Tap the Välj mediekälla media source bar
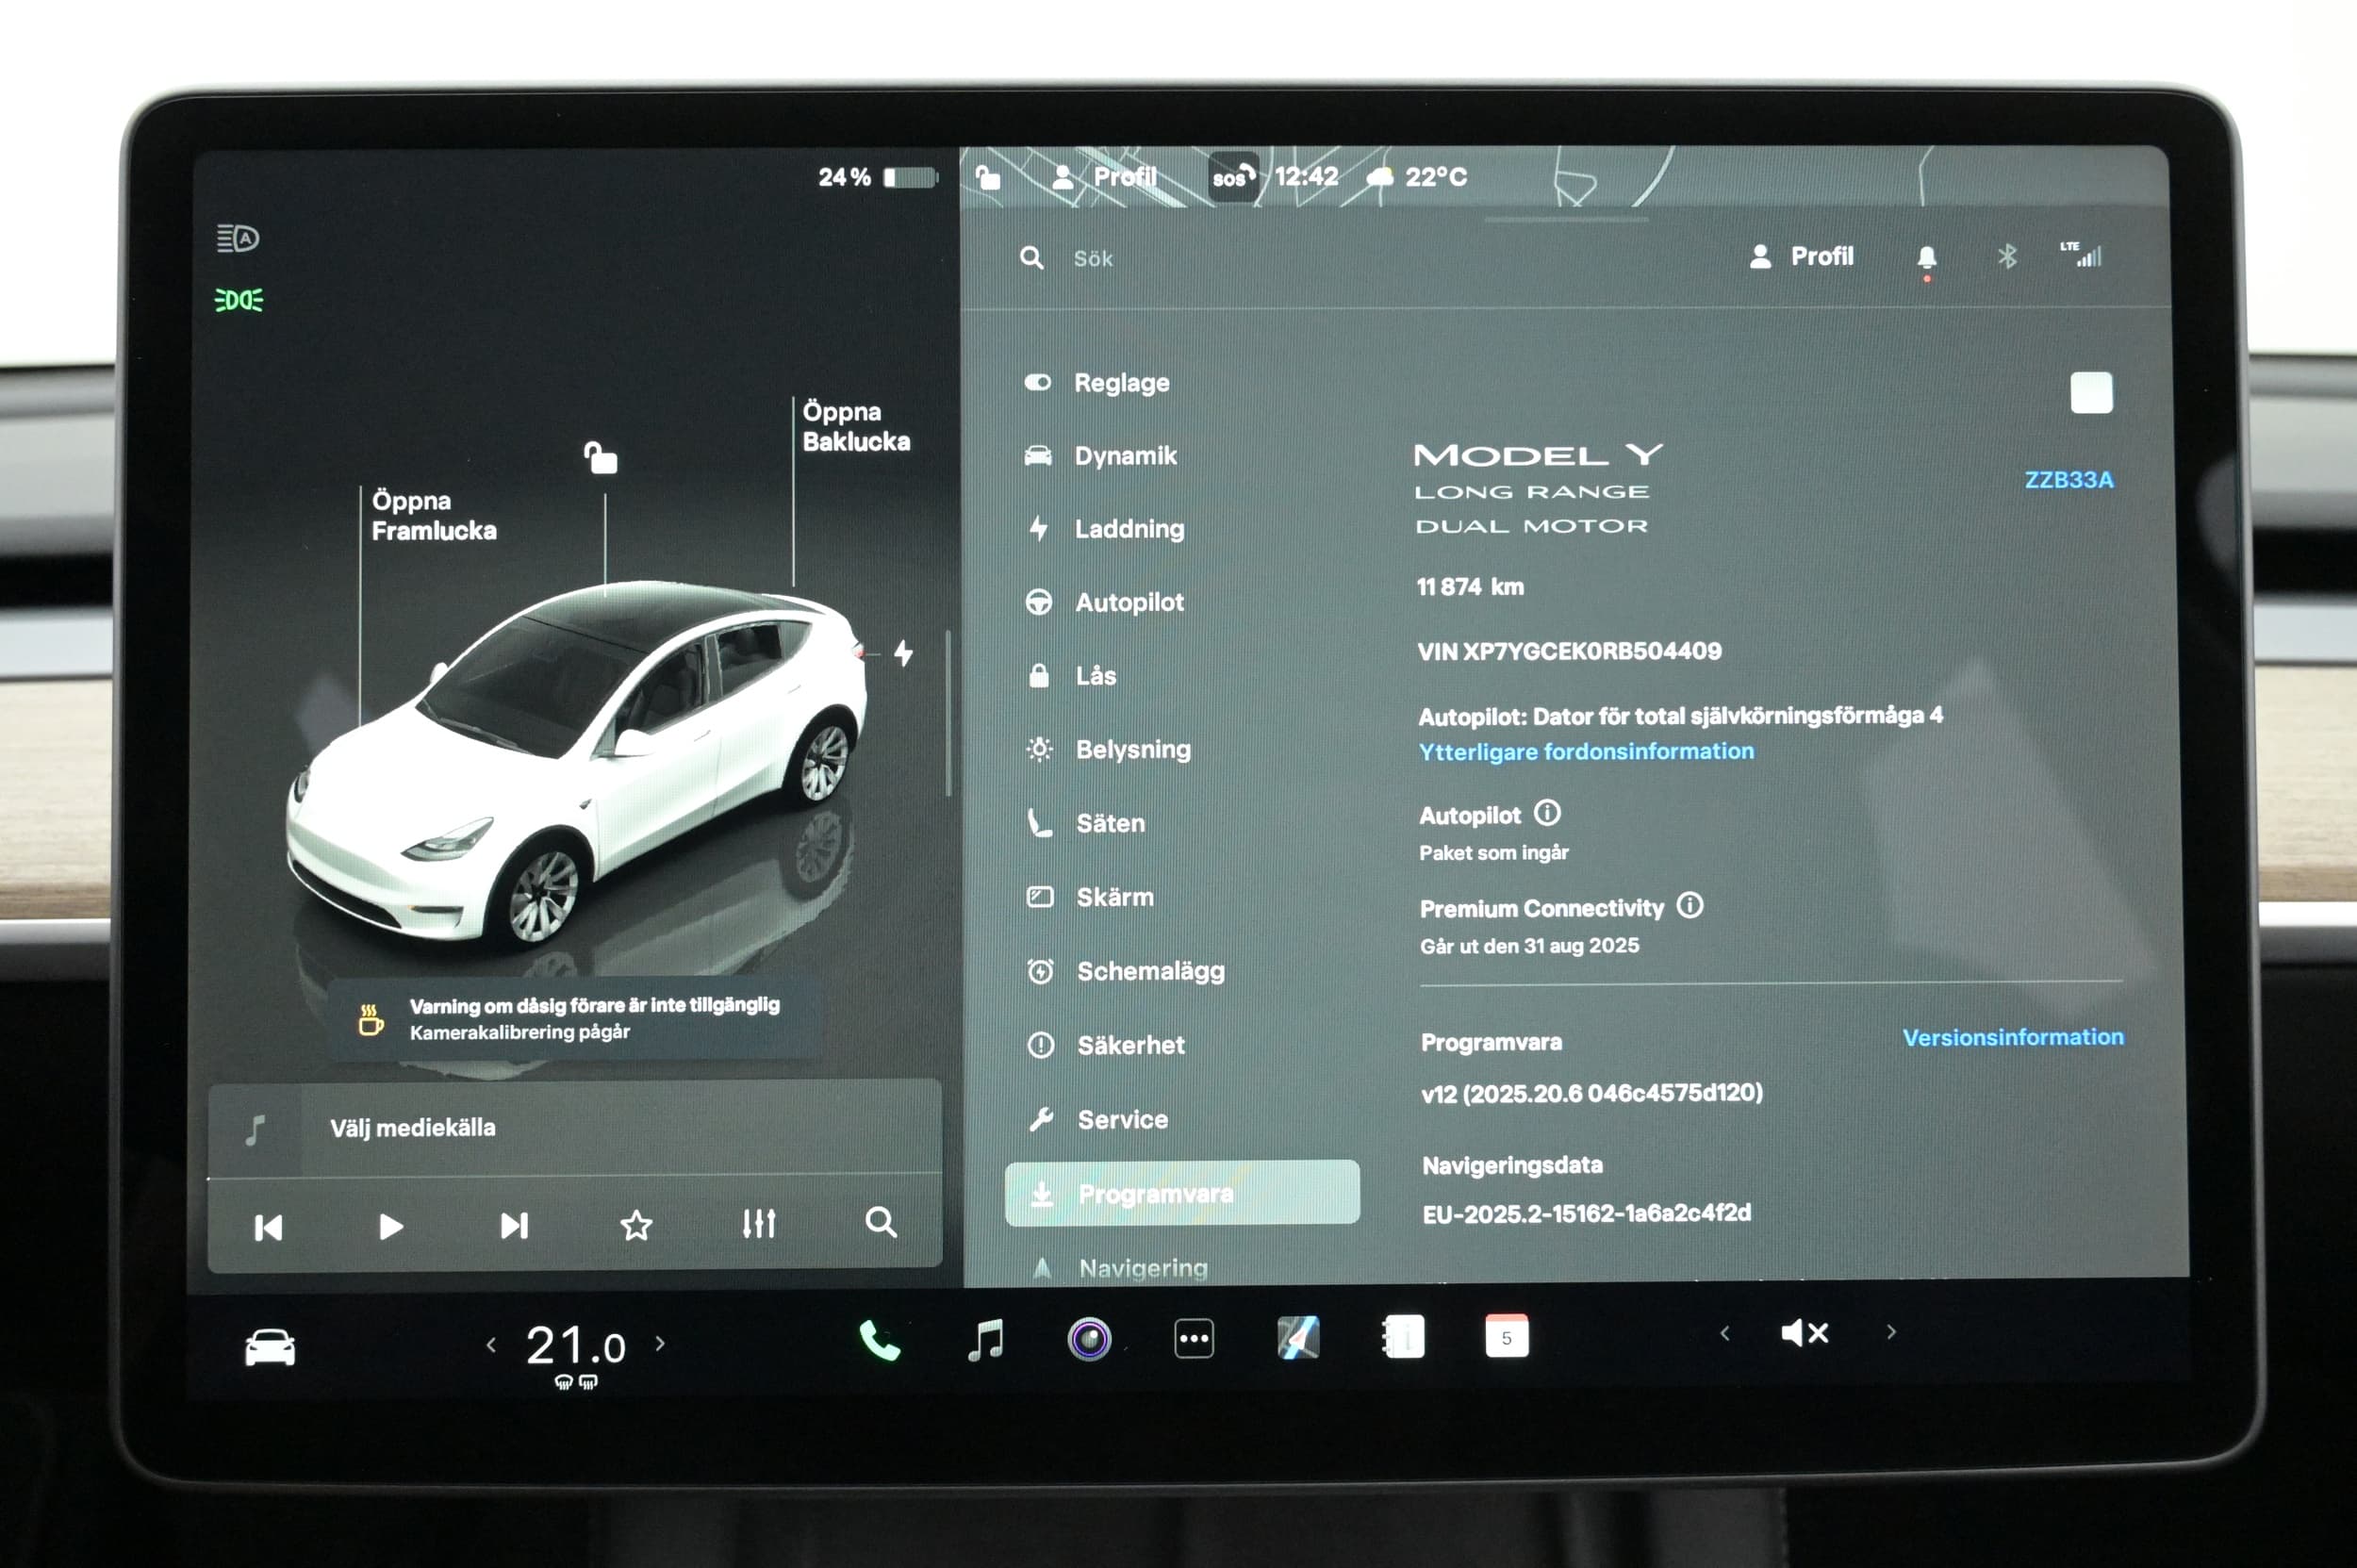The width and height of the screenshot is (2357, 1568). click(x=575, y=1128)
